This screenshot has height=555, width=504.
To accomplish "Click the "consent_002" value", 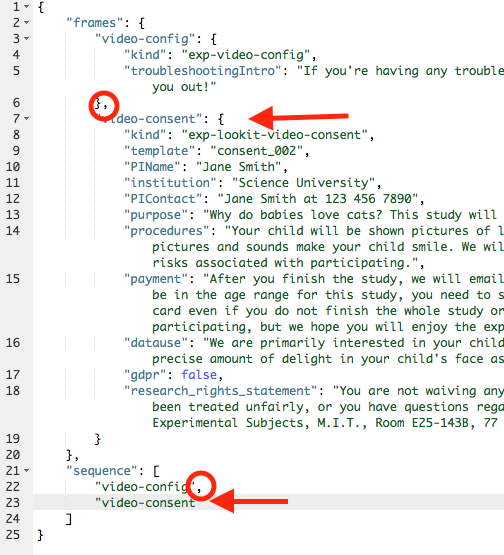I will 257,151.
